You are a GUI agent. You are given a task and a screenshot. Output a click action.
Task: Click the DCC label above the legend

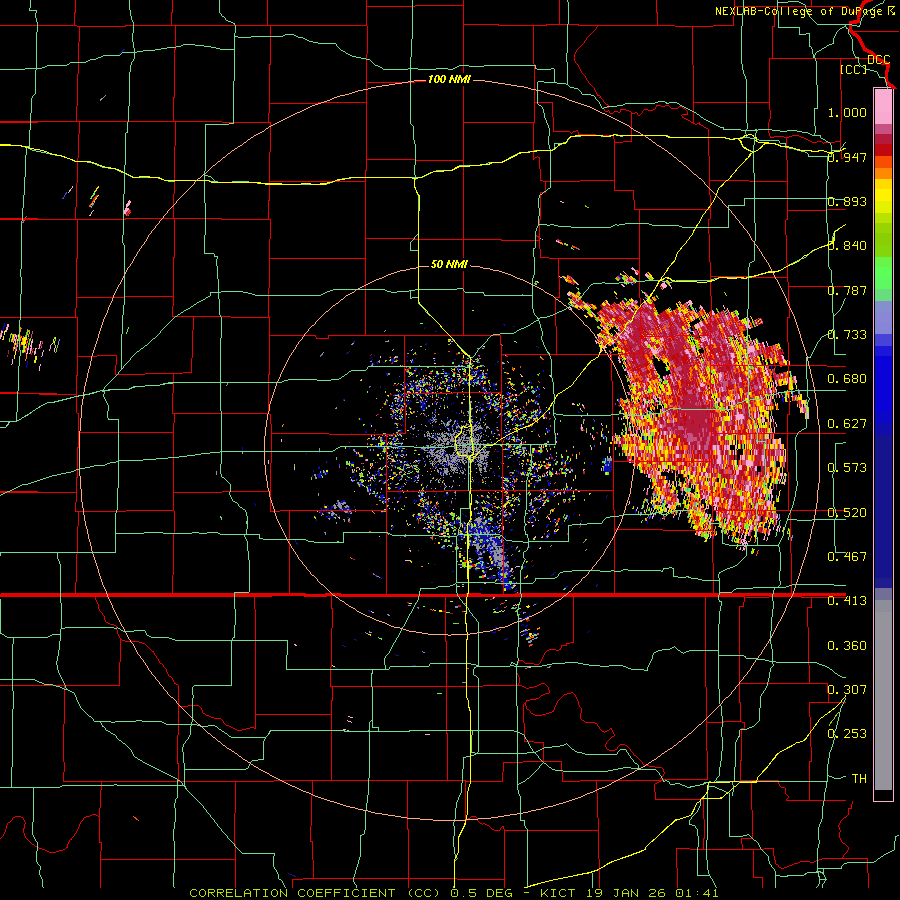point(878,60)
